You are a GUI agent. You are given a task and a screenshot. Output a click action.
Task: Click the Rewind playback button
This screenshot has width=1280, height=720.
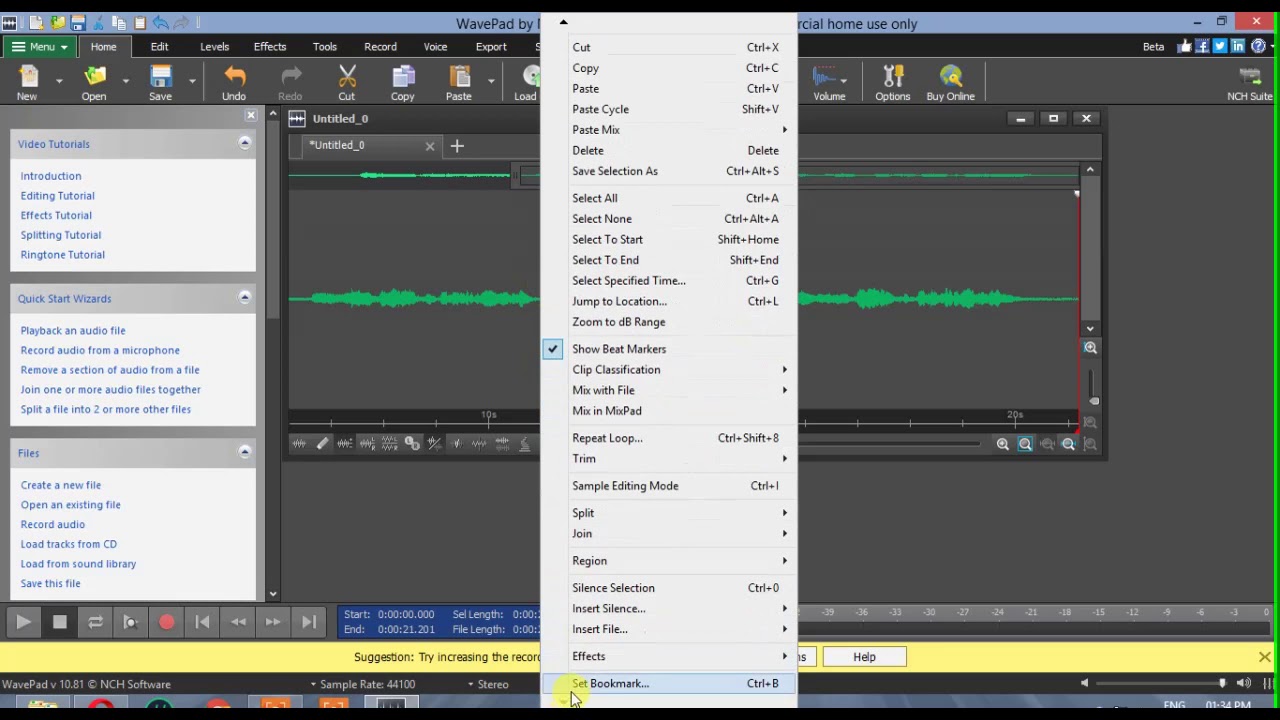coord(238,622)
